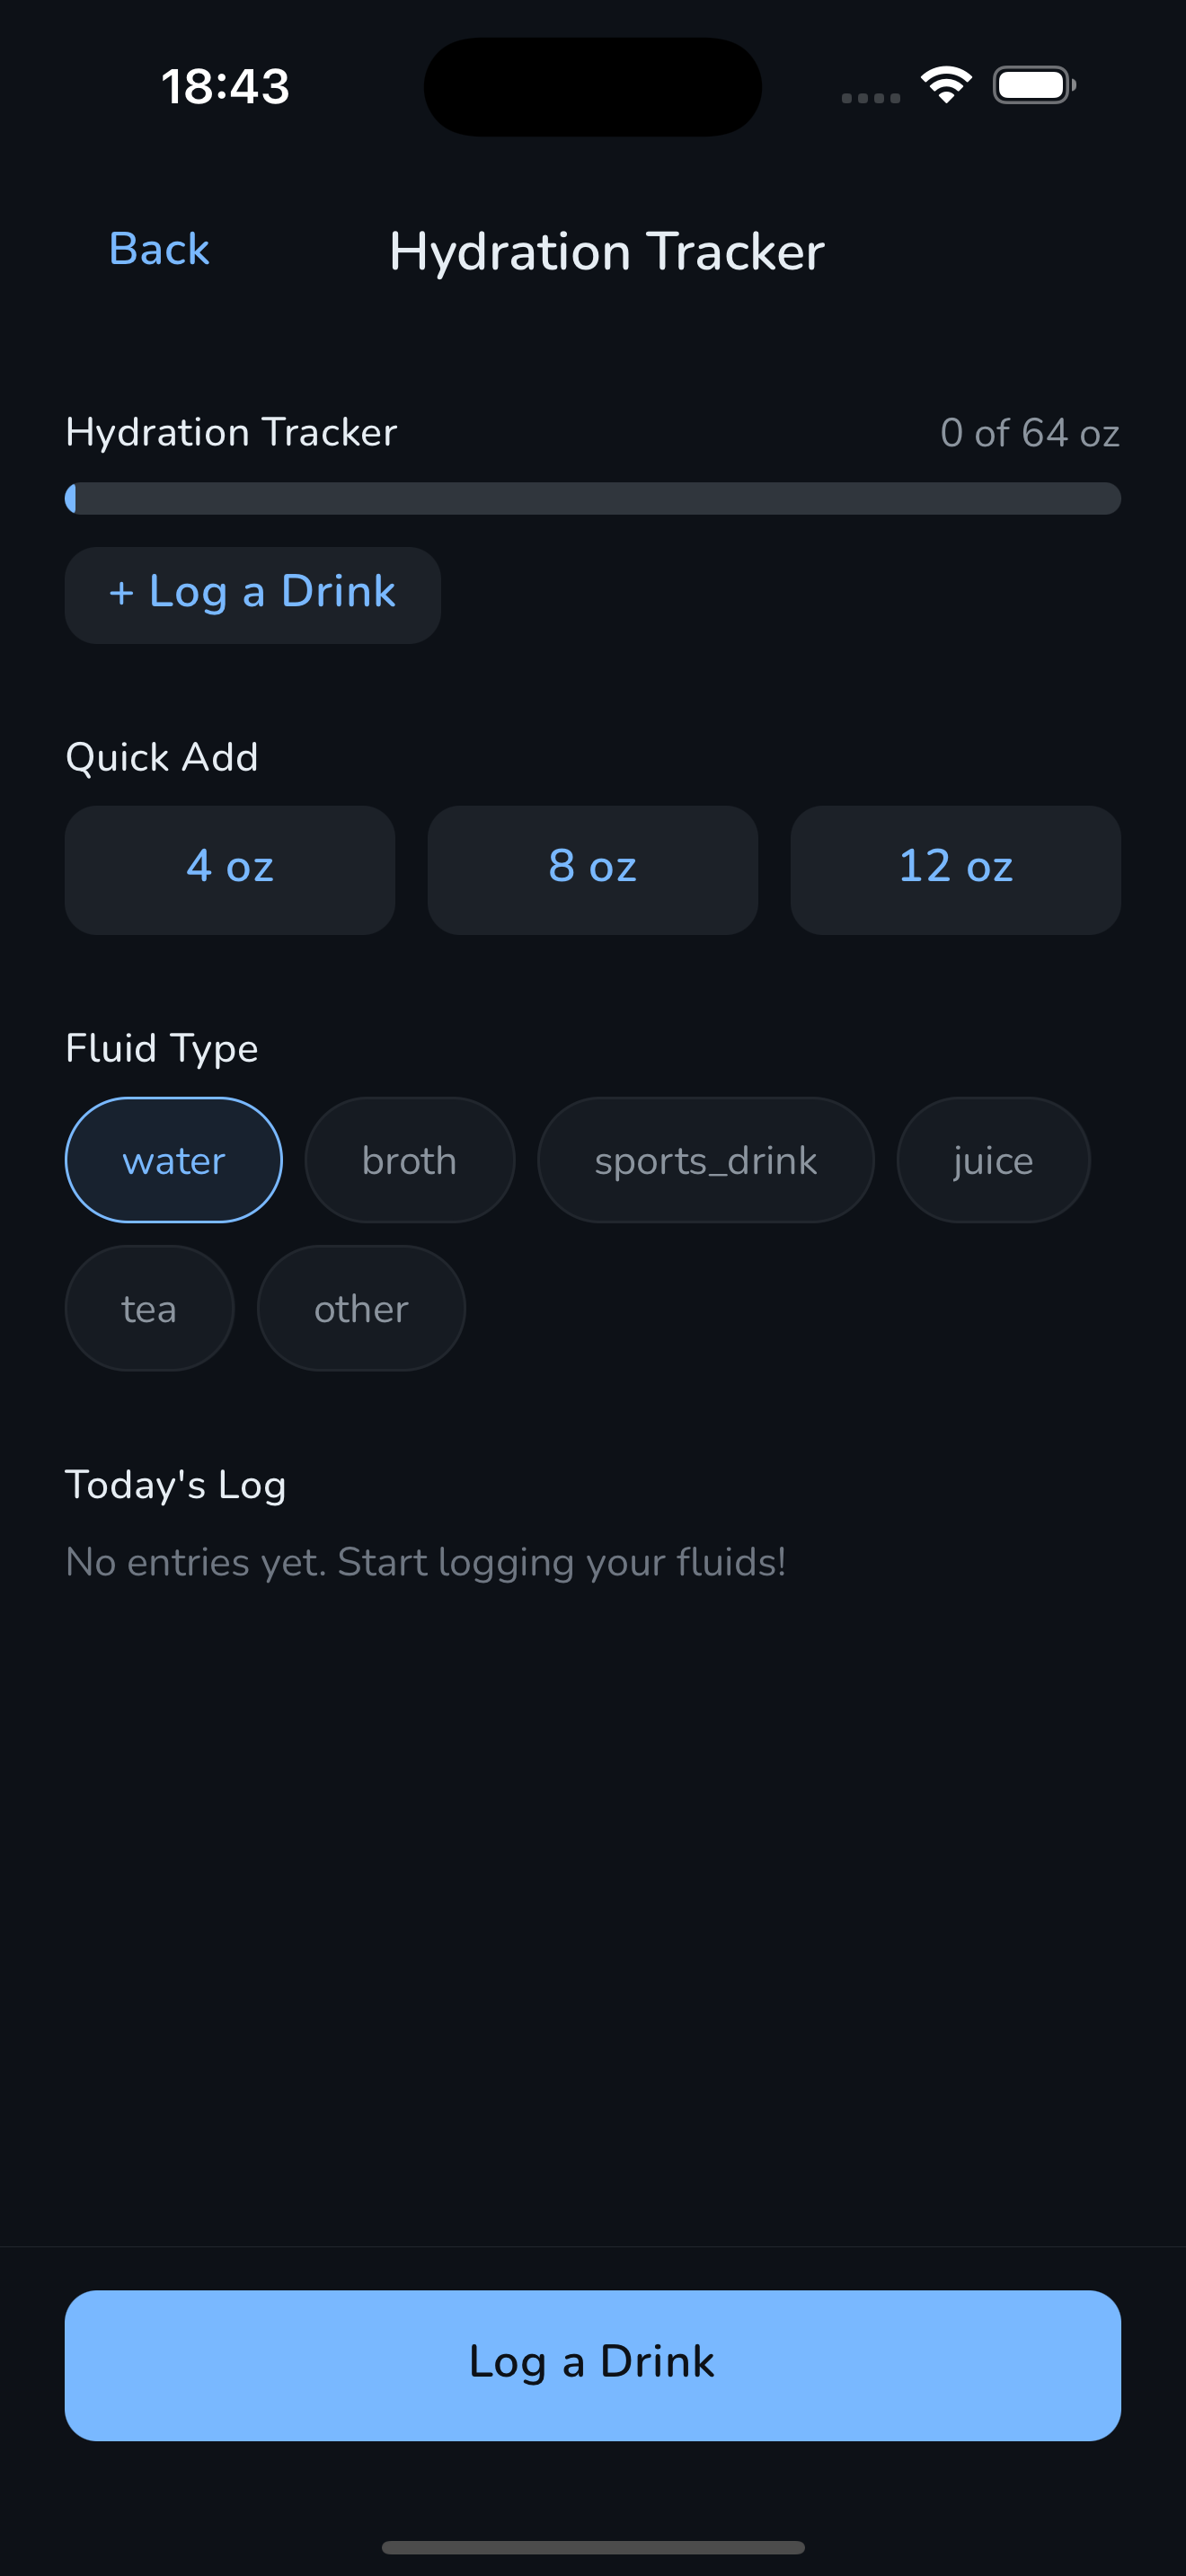The image size is (1186, 2576).
Task: Tap the battery status icon
Action: pyautogui.click(x=1034, y=85)
